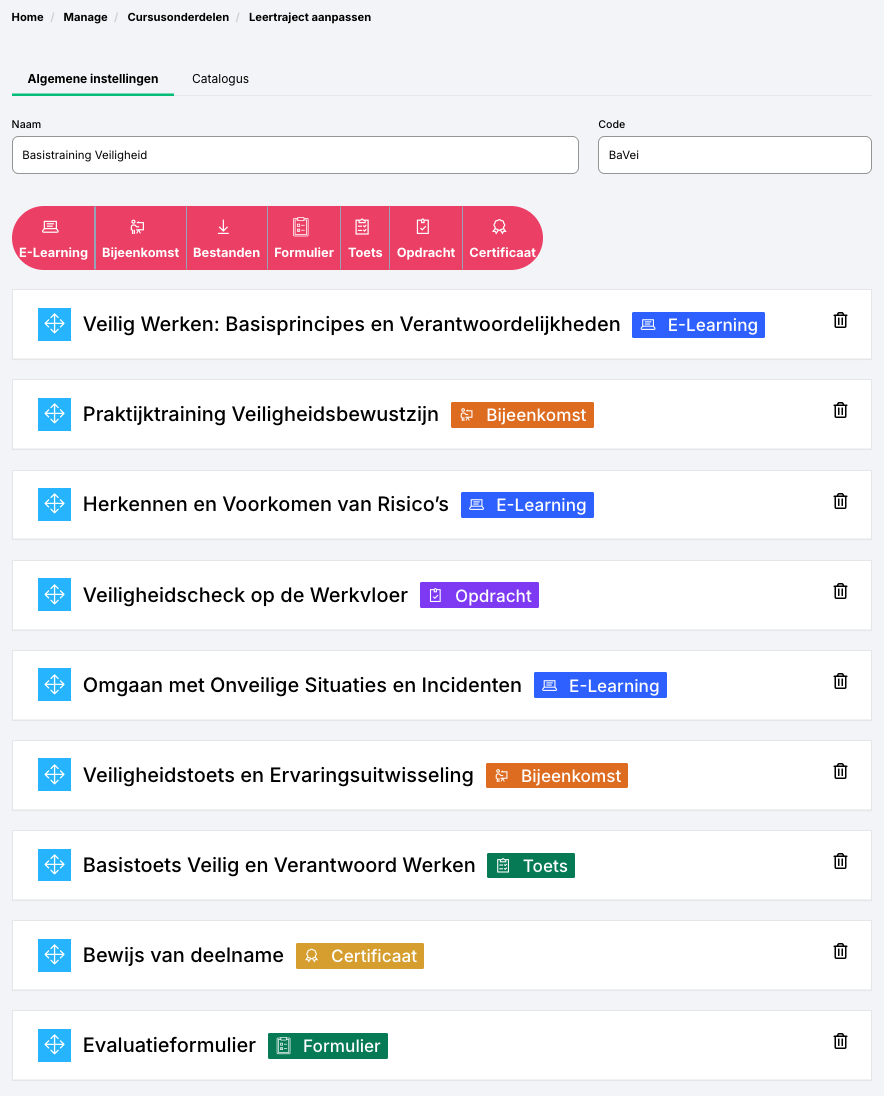Click into the Naam input field
This screenshot has width=884, height=1096.
click(x=295, y=156)
